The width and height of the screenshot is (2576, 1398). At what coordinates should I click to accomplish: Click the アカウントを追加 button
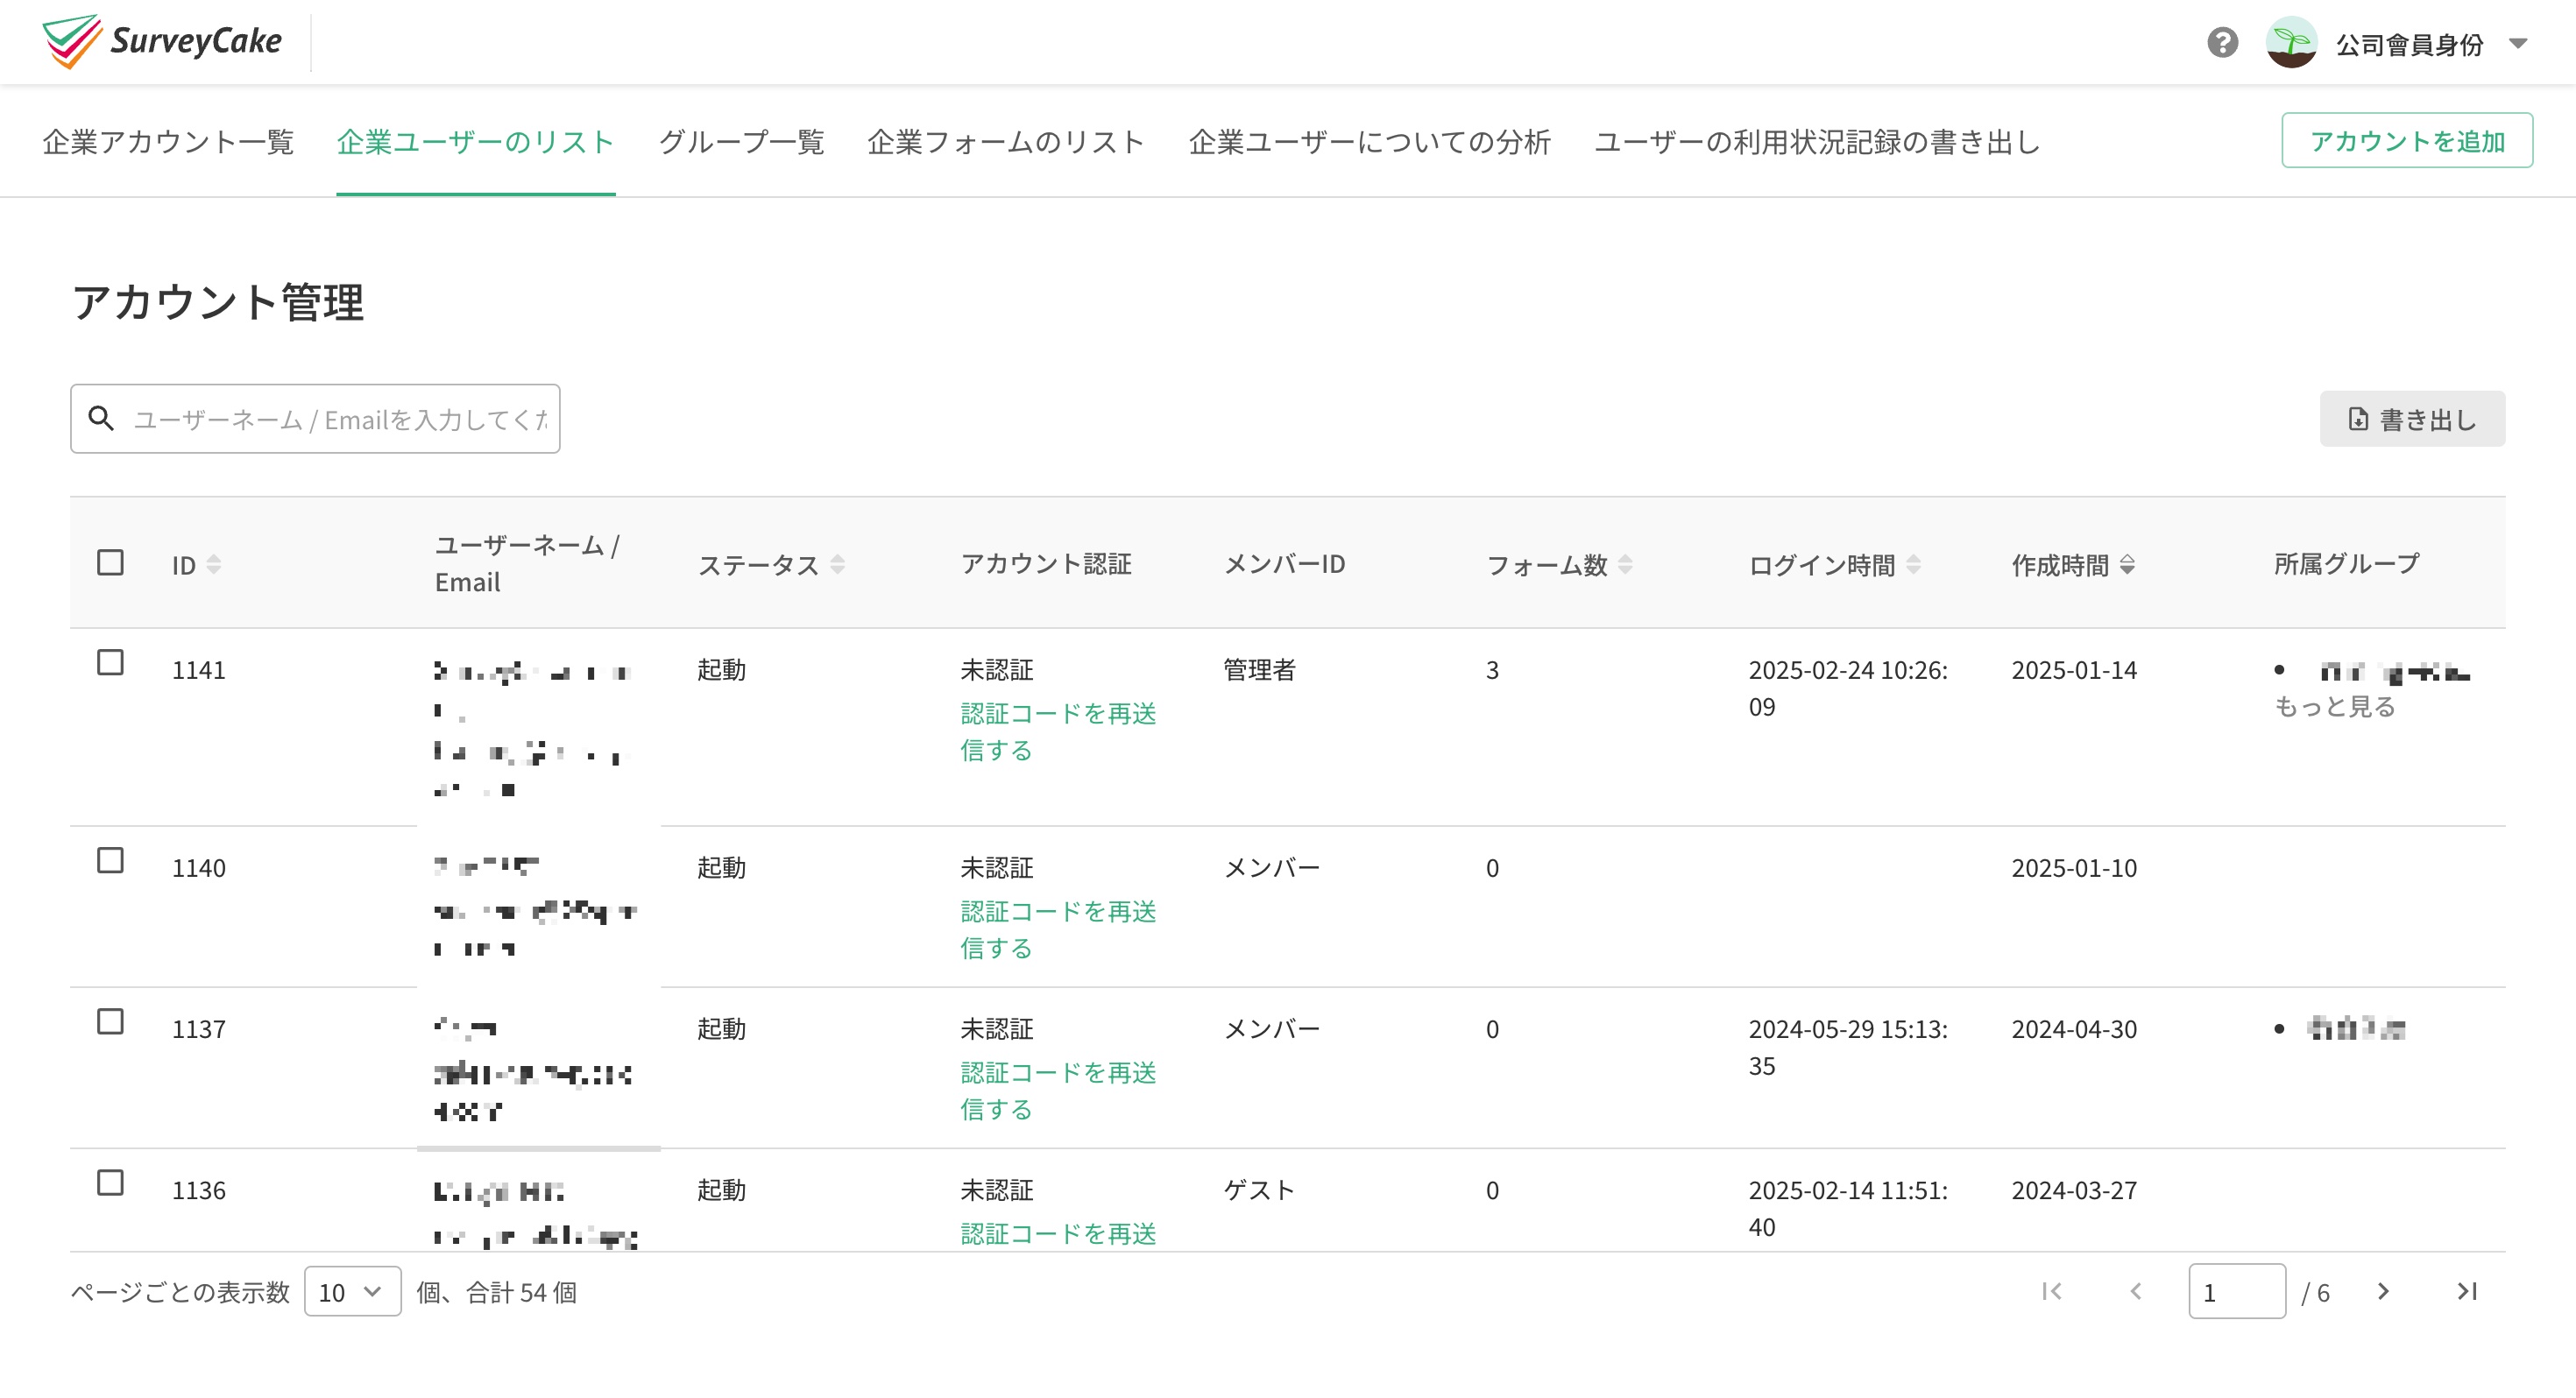coord(2407,141)
